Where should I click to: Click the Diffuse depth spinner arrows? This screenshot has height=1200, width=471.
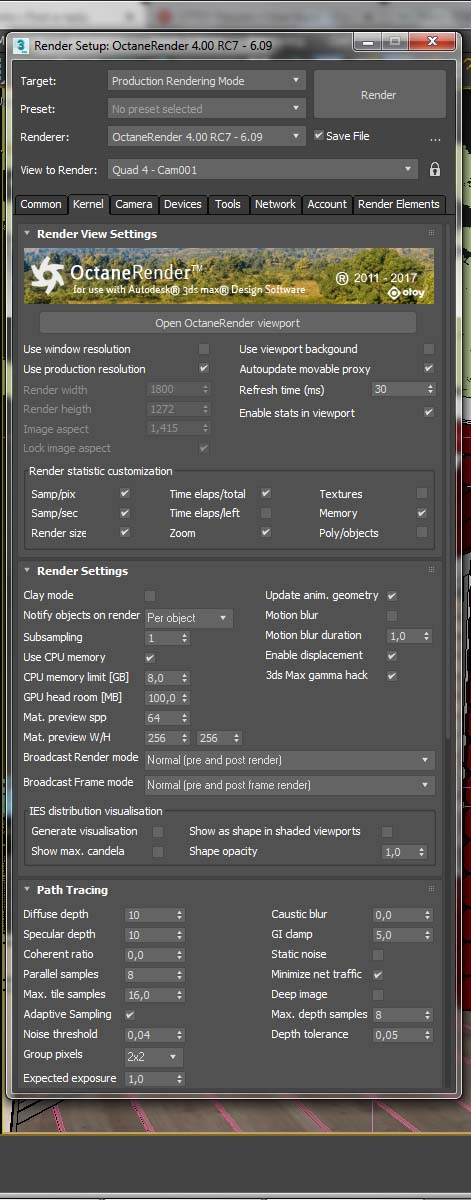click(x=180, y=915)
